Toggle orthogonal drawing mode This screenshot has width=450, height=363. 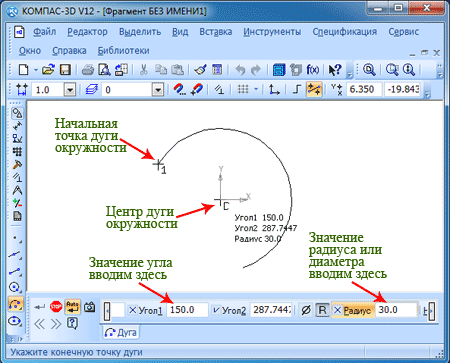pos(297,89)
